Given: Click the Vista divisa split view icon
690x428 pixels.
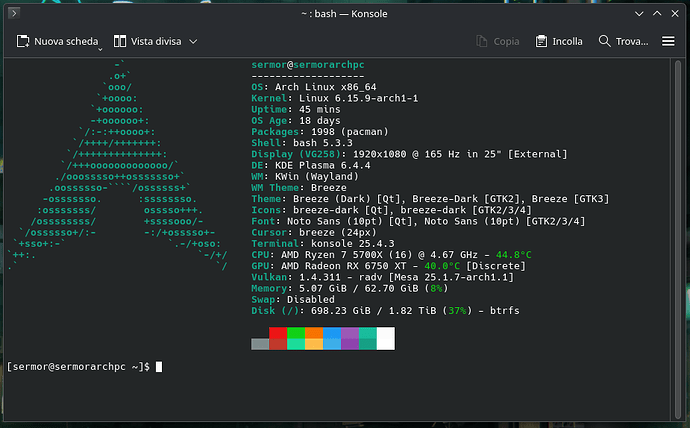Looking at the screenshot, I should [x=120, y=41].
